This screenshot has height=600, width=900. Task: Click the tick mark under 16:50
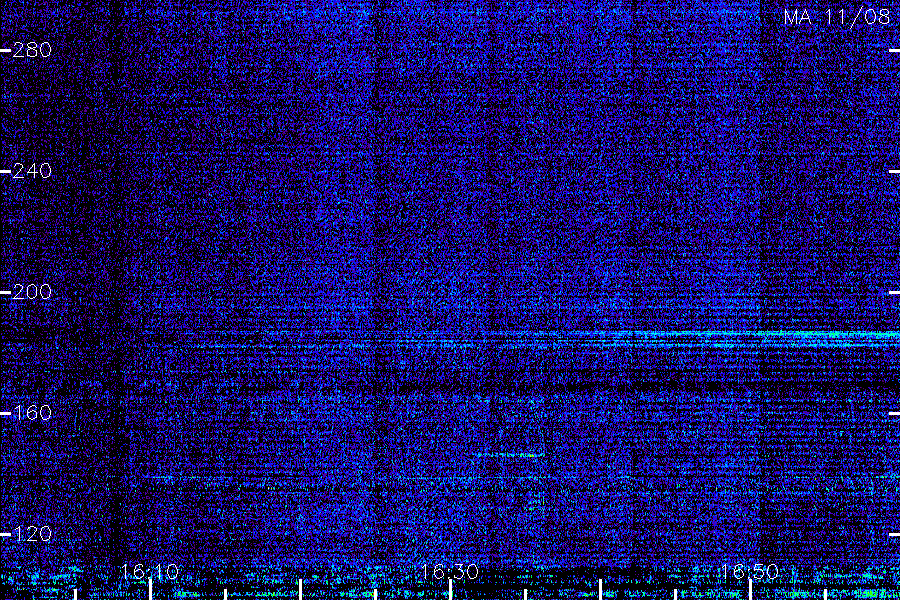pos(750,590)
